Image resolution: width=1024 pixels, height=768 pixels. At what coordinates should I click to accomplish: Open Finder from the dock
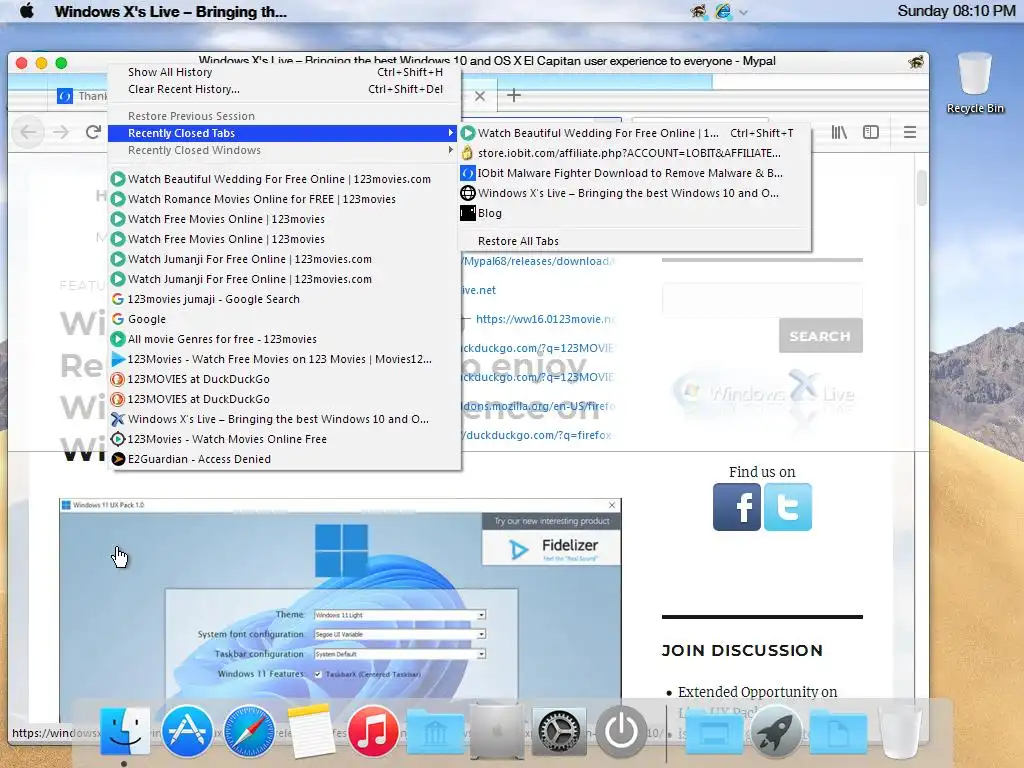[x=125, y=731]
